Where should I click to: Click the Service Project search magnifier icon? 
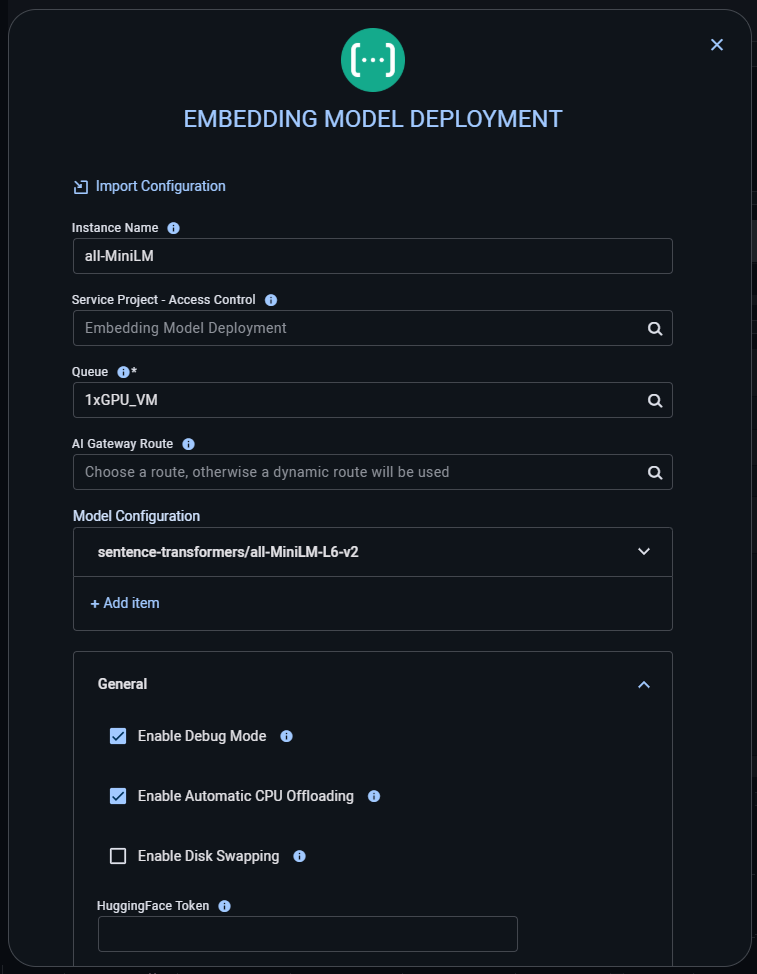pyautogui.click(x=654, y=328)
